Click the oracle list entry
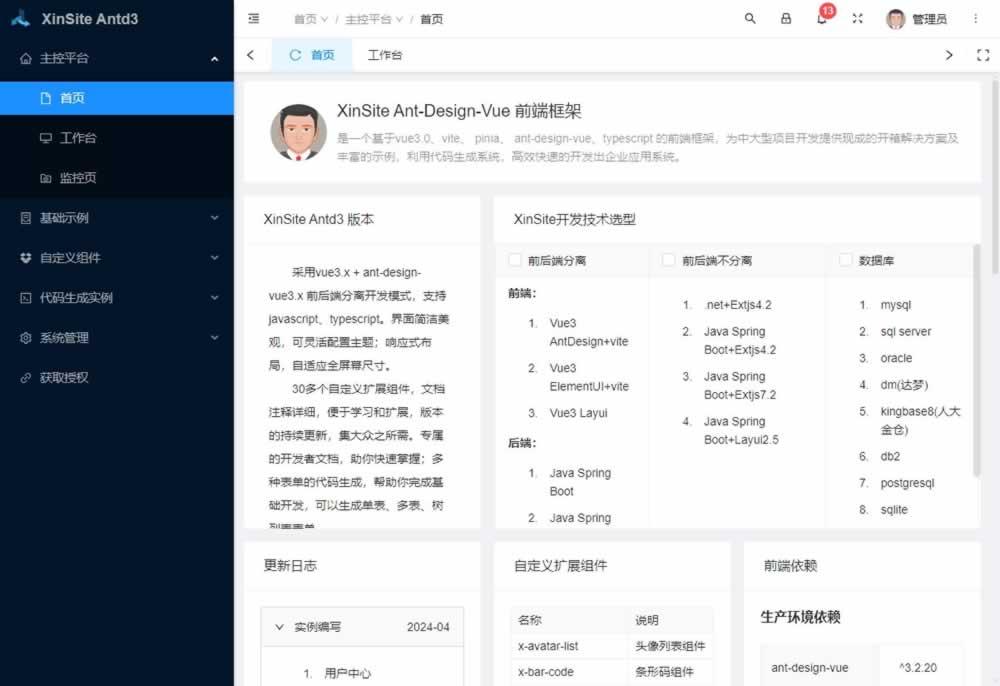 [x=896, y=358]
